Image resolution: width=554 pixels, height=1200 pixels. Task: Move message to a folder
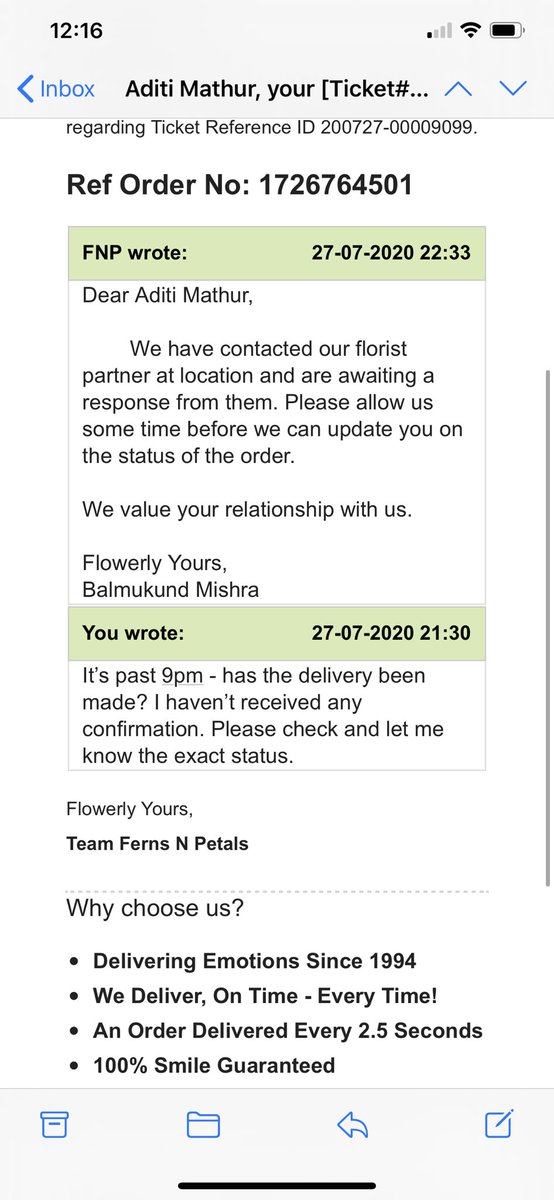pyautogui.click(x=203, y=1124)
